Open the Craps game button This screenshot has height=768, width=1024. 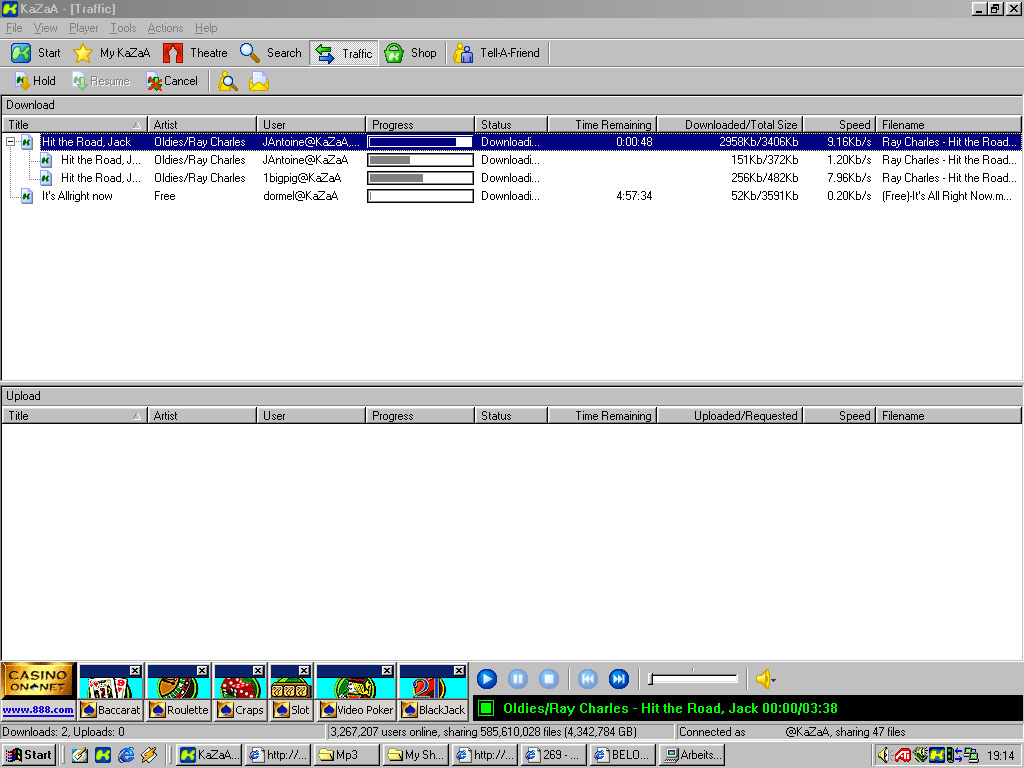click(x=240, y=710)
